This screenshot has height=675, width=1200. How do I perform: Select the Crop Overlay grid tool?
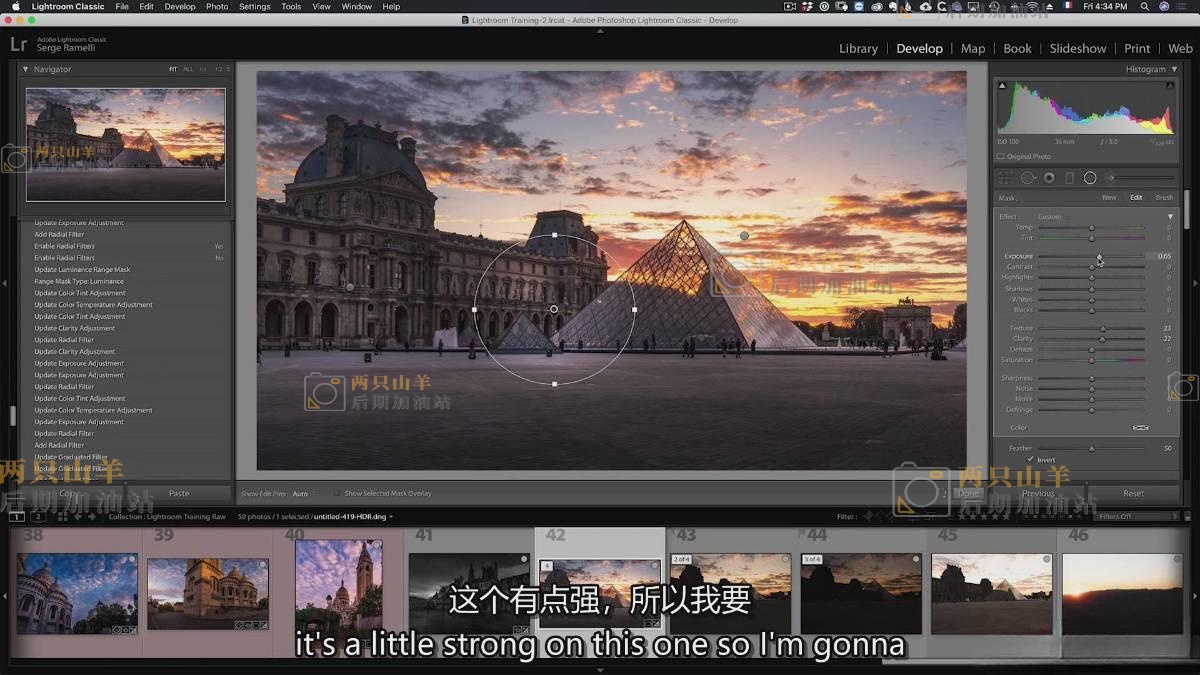click(1008, 178)
